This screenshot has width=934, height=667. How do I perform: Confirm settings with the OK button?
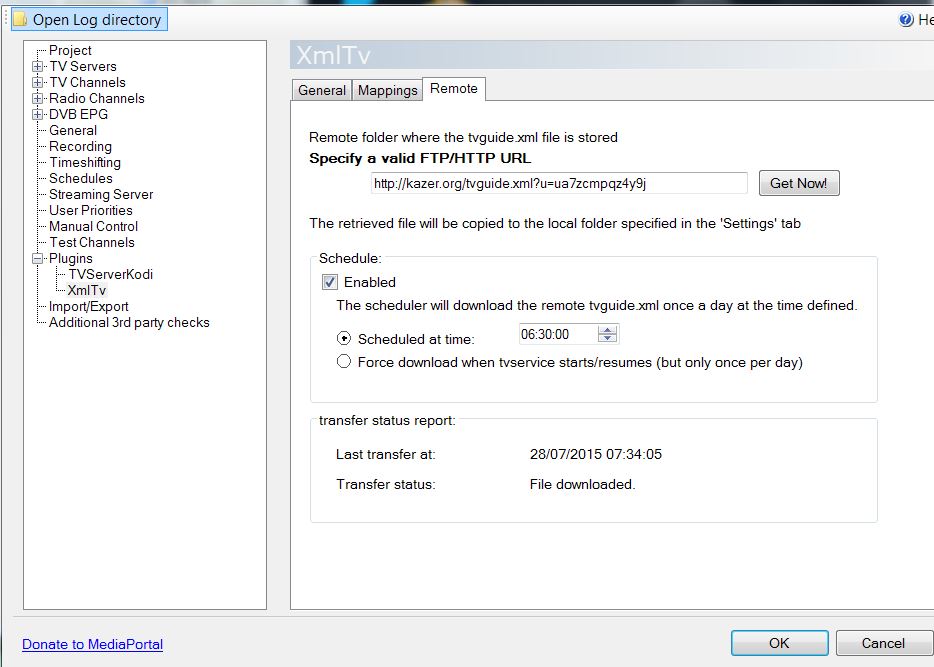pyautogui.click(x=778, y=643)
